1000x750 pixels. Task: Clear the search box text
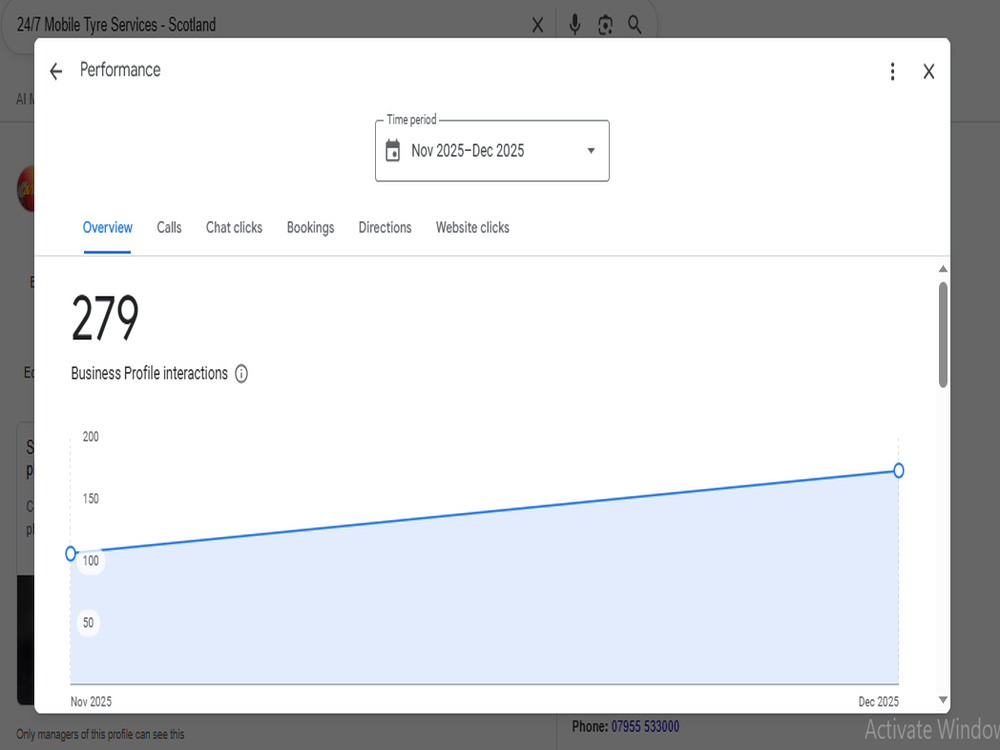click(538, 25)
